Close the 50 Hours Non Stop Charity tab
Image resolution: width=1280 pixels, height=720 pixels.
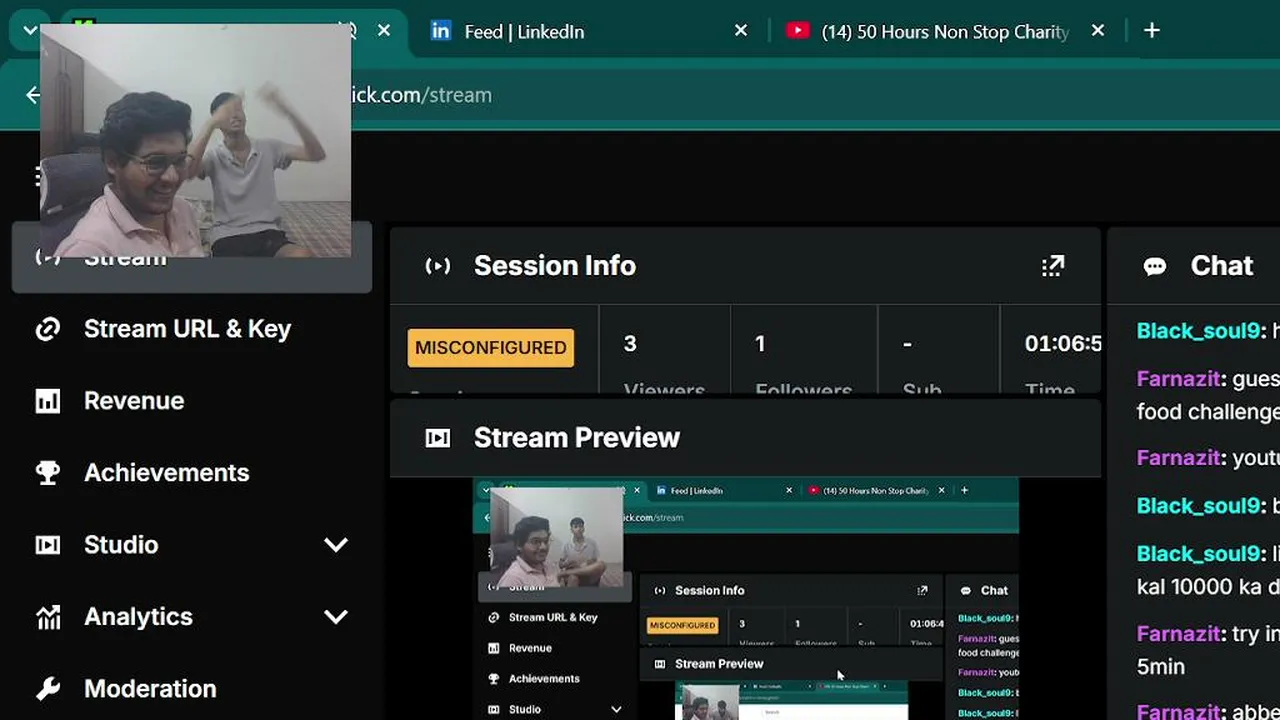pyautogui.click(x=1098, y=31)
